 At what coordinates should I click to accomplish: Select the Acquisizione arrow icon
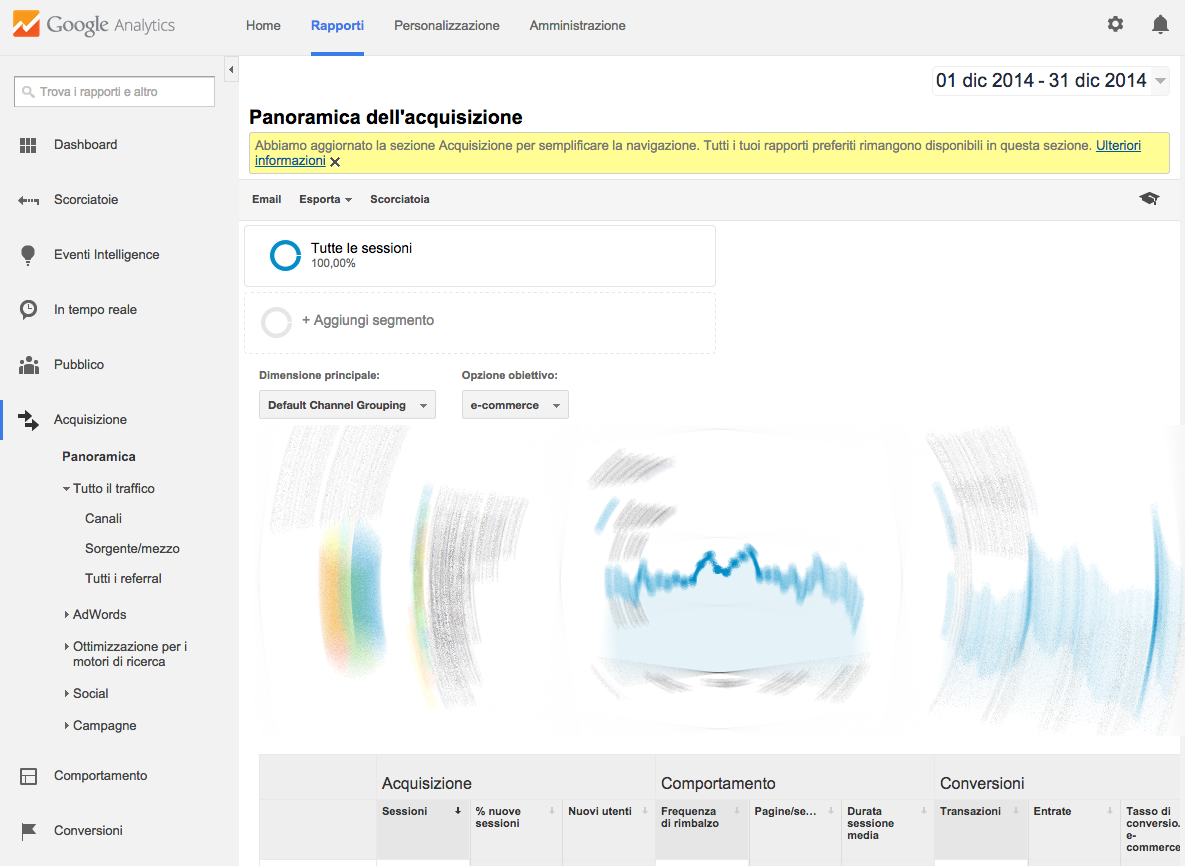click(x=28, y=419)
